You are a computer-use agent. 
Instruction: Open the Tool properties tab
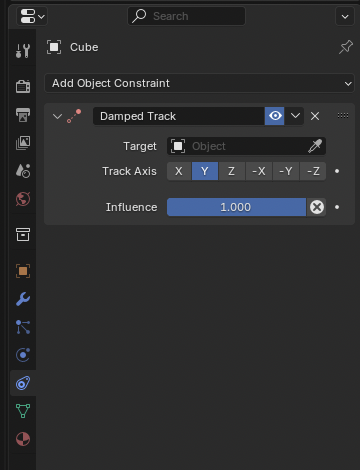pos(23,51)
